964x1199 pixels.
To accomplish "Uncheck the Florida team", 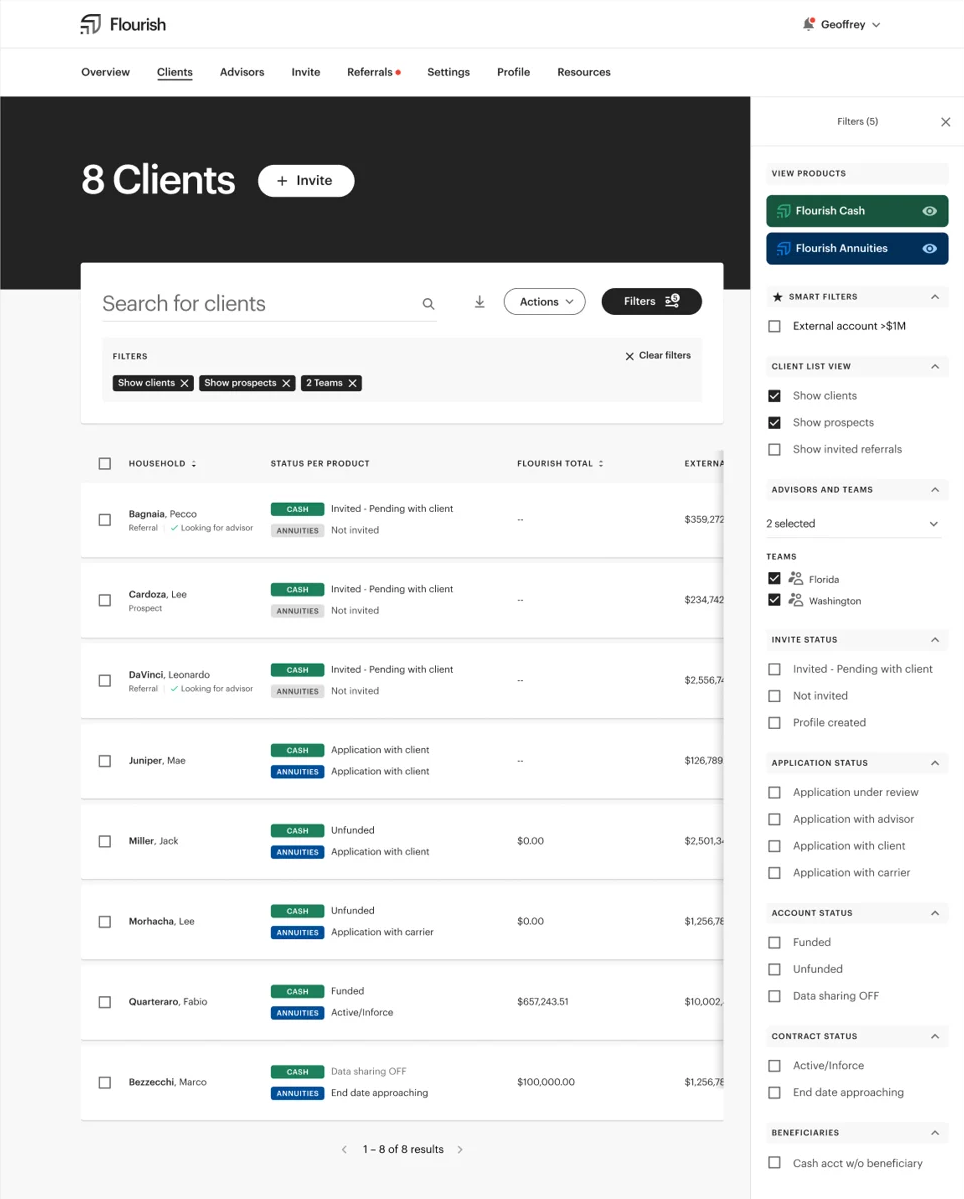I will [x=774, y=578].
